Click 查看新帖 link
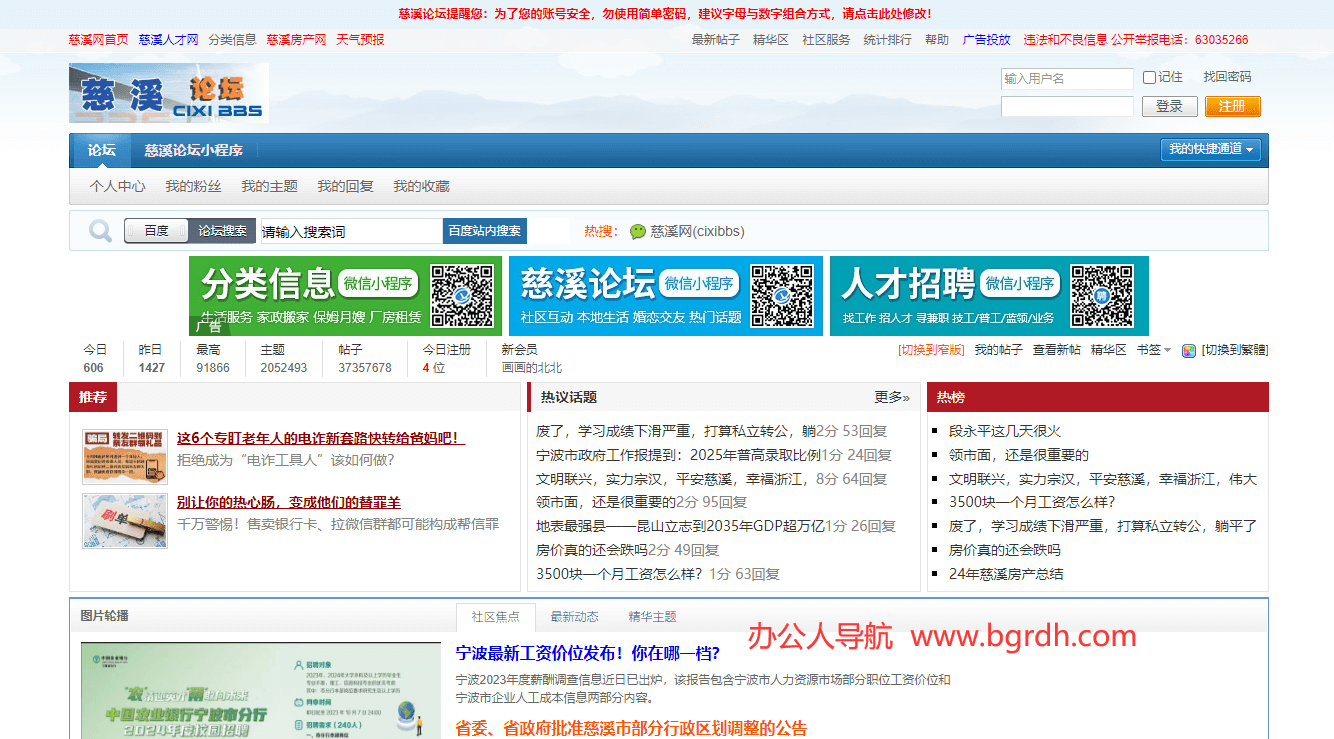This screenshot has height=739, width=1334. 1057,350
